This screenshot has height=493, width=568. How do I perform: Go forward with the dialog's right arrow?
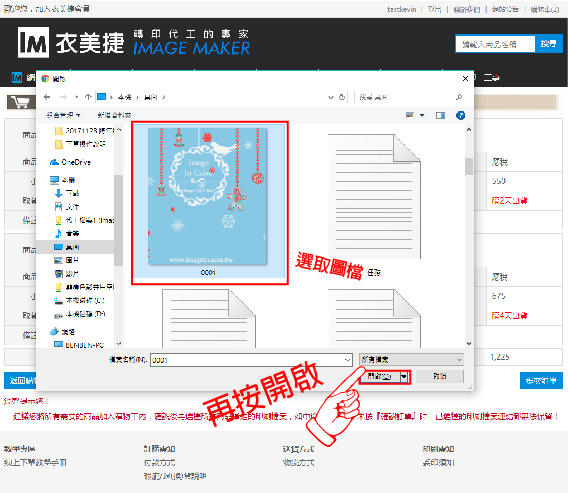pyautogui.click(x=63, y=97)
